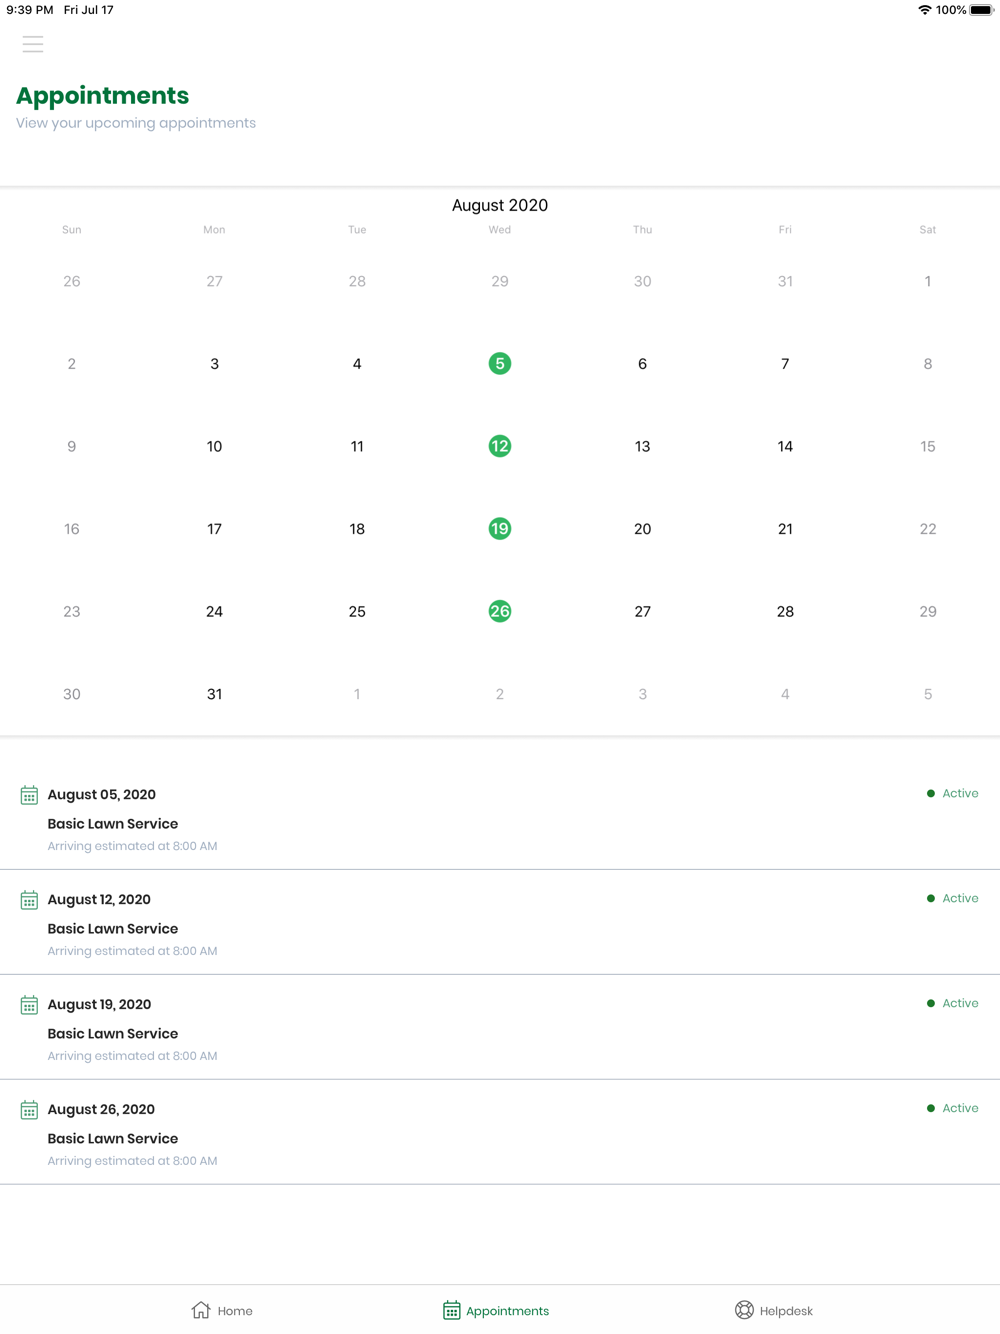1000x1334 pixels.
Task: Click calendar icon beside August 19, 2020
Action: point(29,1005)
